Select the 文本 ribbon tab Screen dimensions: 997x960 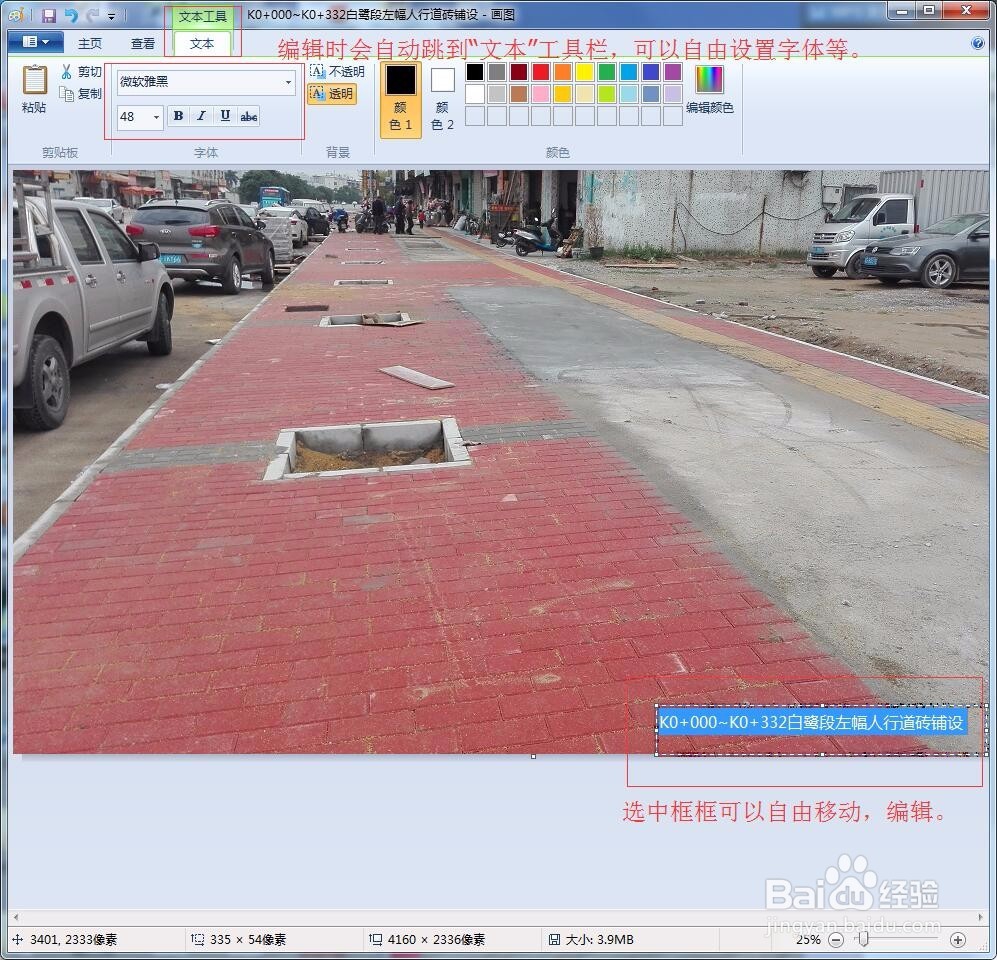(202, 43)
